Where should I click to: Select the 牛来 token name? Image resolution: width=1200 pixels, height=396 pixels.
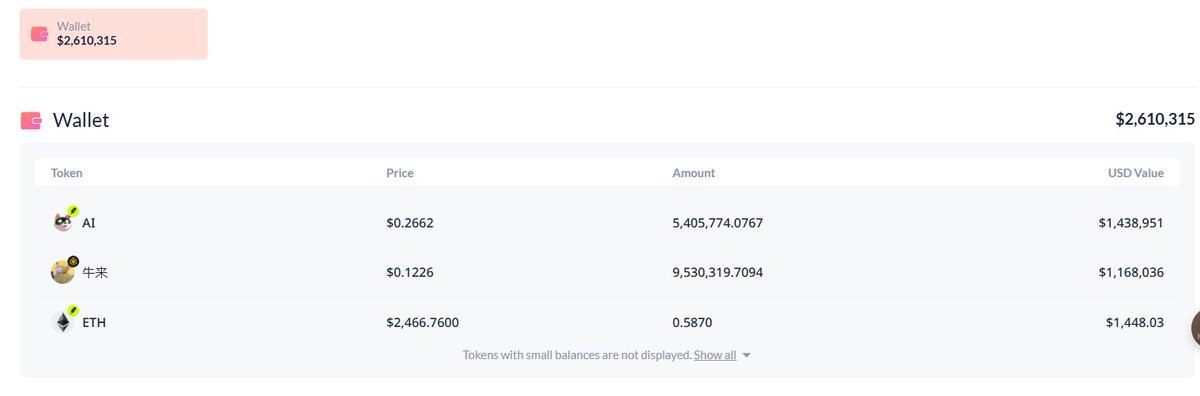pyautogui.click(x=95, y=272)
